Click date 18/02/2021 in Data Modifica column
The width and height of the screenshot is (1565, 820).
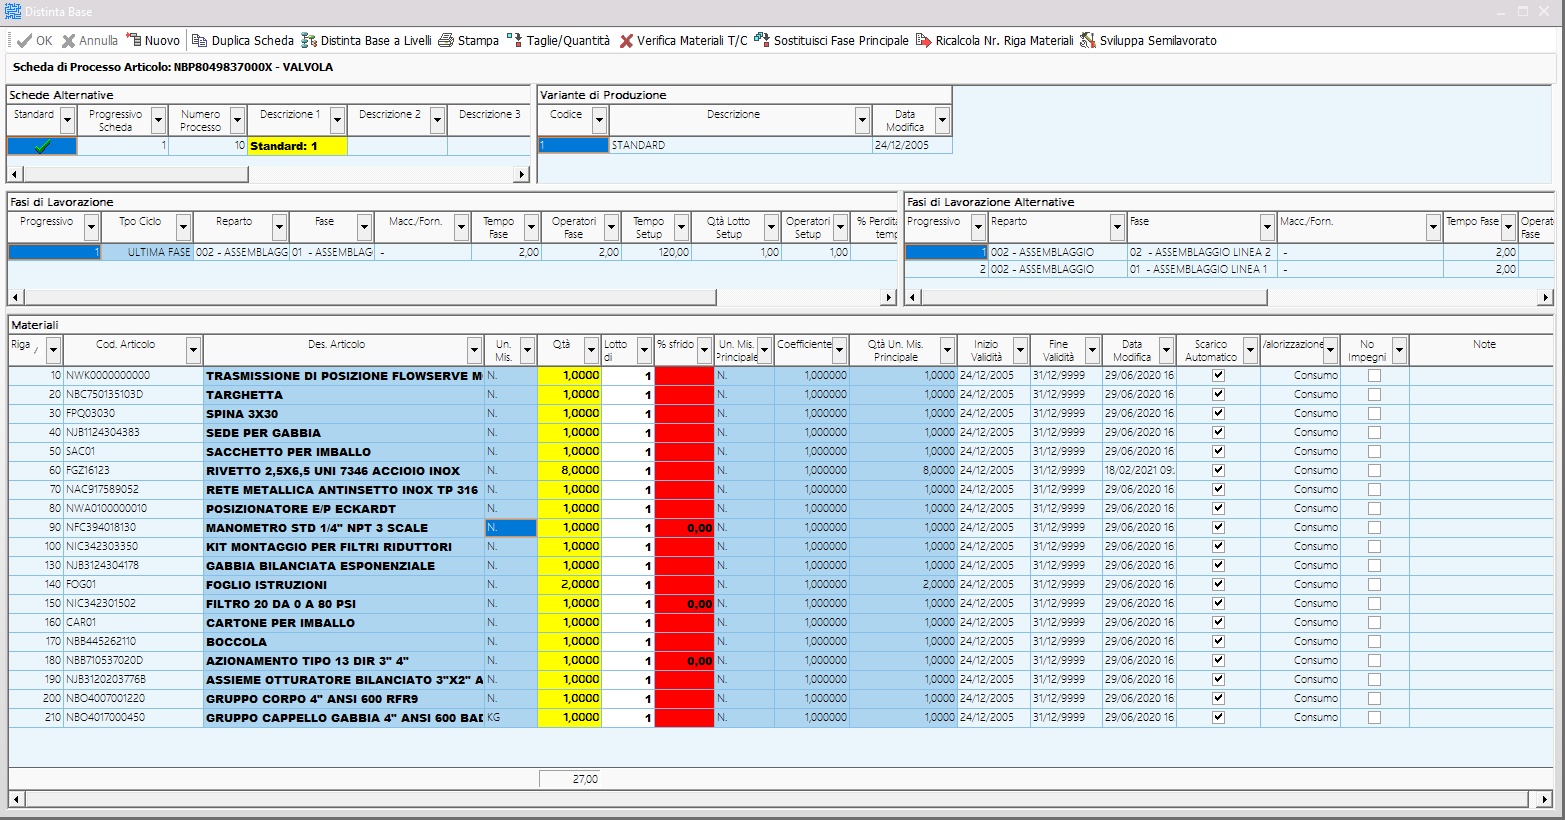(x=1139, y=471)
